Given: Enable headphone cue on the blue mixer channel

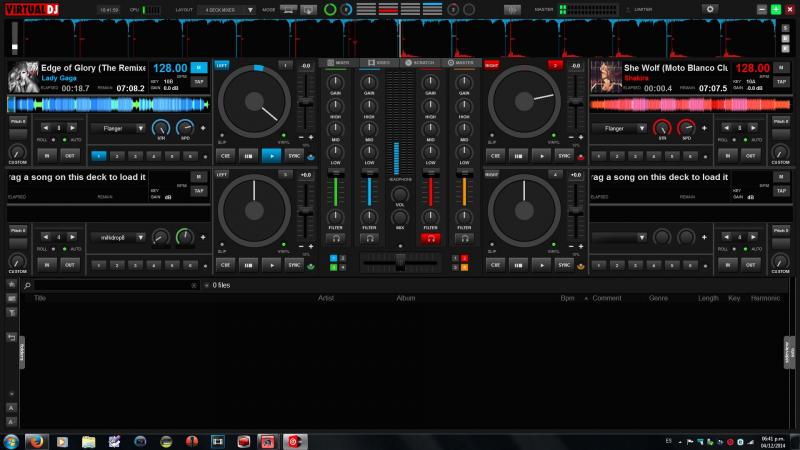Looking at the screenshot, I should [369, 238].
